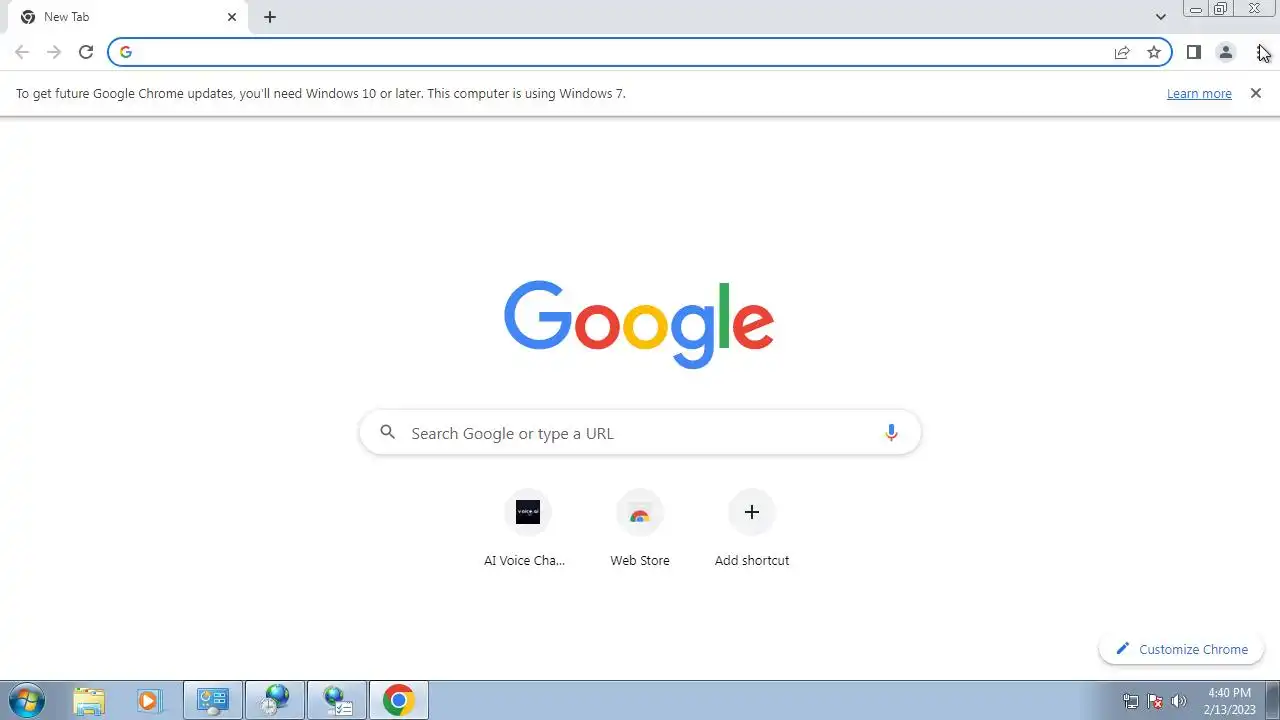Launch Windows Media Player from taskbar

pyautogui.click(x=149, y=700)
